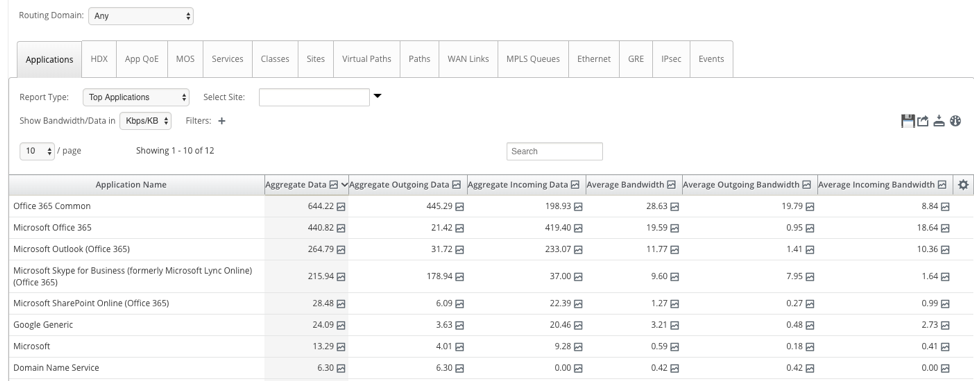Click the floppy disk save report icon

click(908, 121)
